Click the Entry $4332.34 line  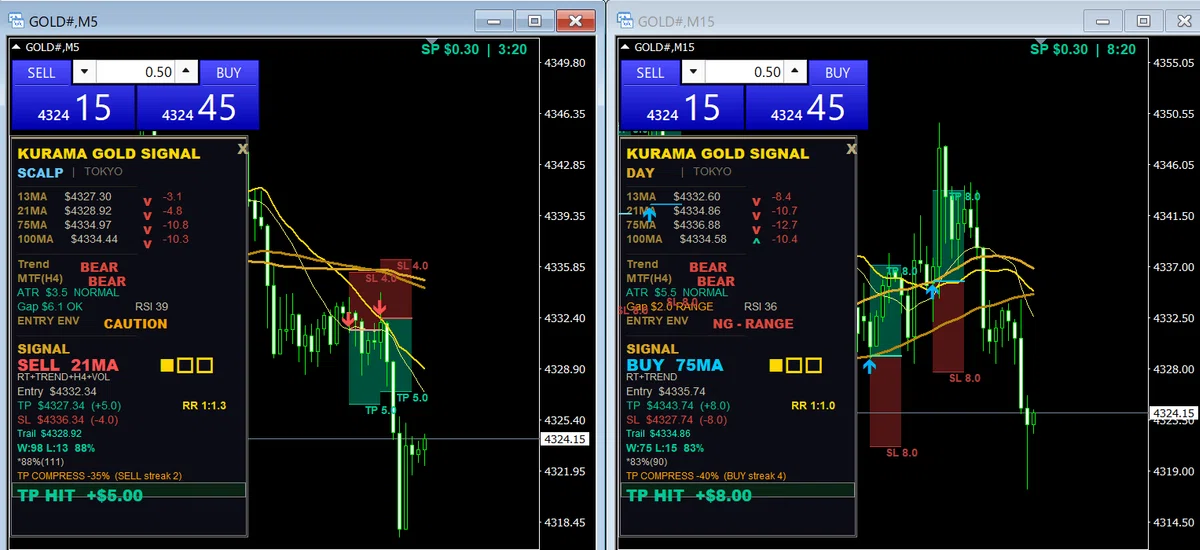click(57, 391)
